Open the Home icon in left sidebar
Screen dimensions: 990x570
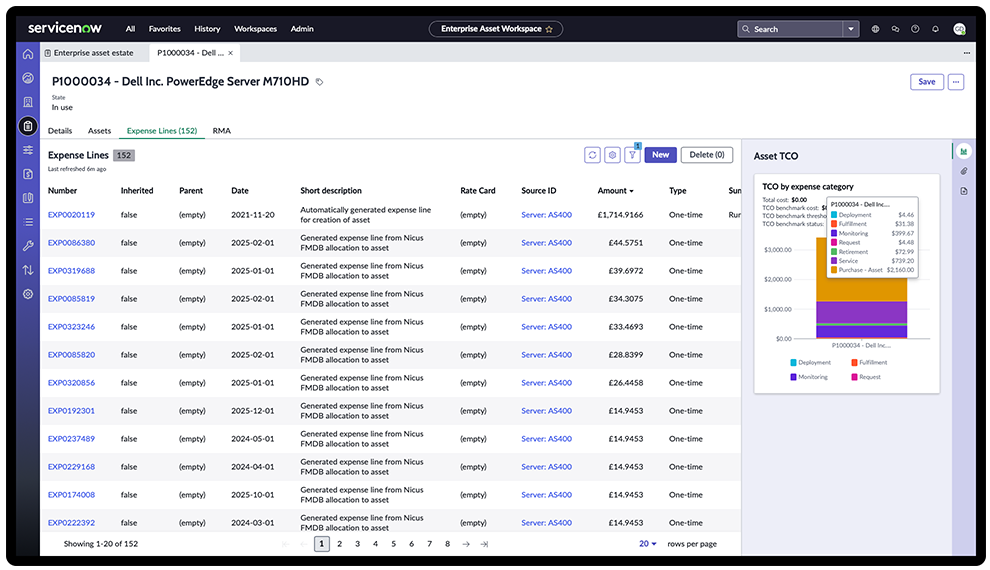28,54
